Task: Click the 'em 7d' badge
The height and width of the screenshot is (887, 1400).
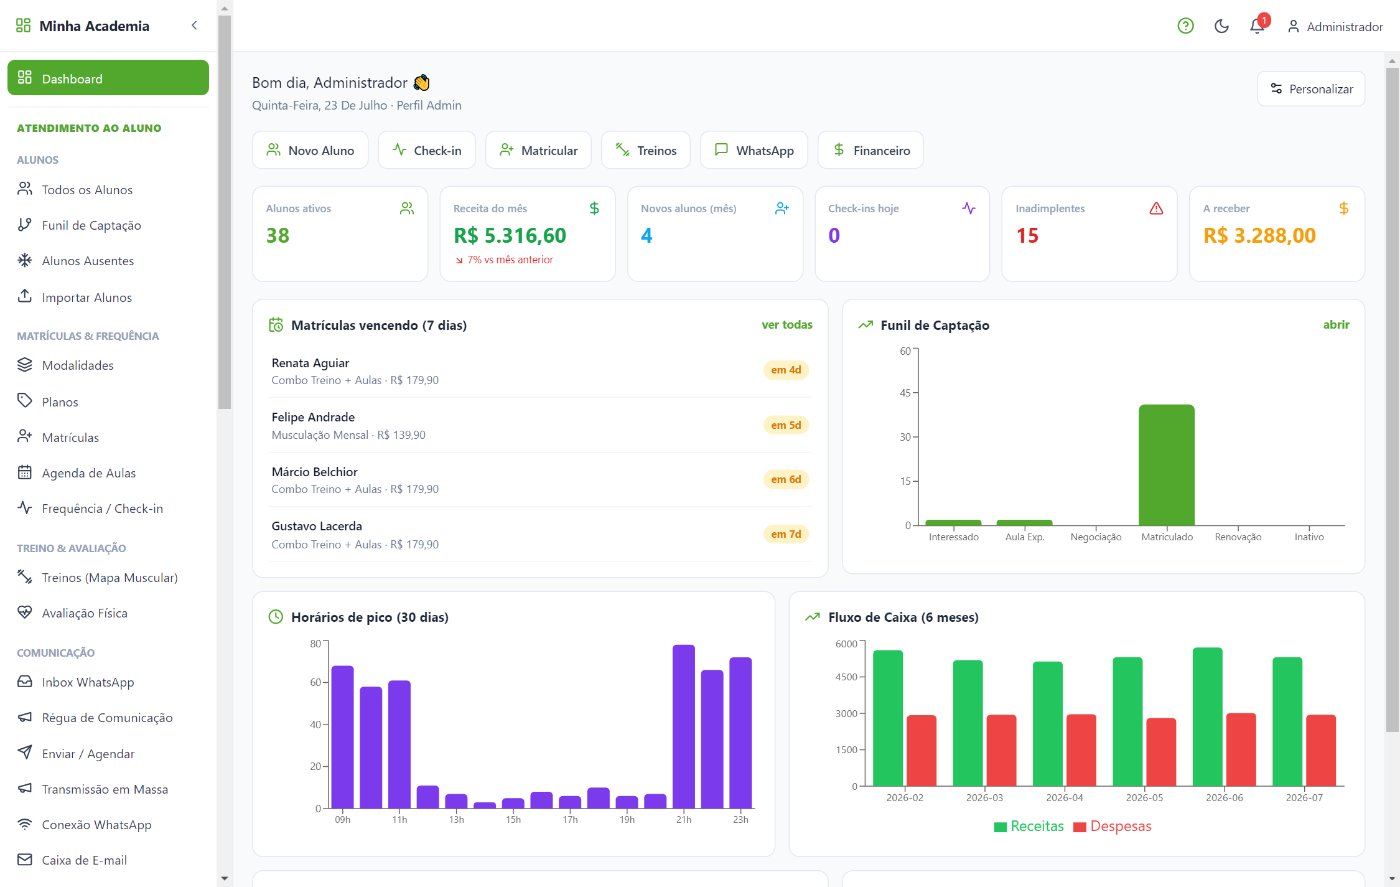Action: [x=786, y=534]
